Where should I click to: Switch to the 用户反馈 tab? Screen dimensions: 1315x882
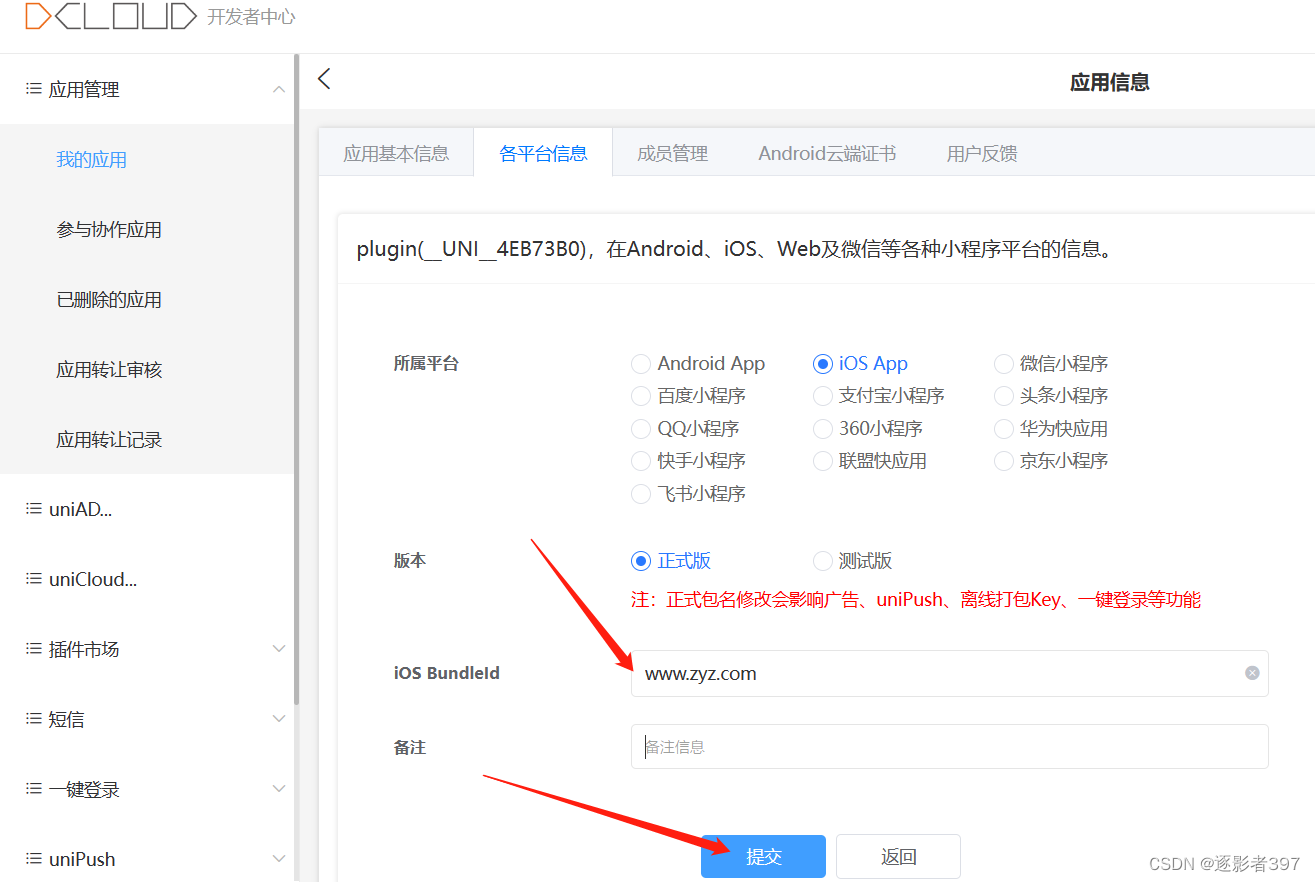(x=982, y=153)
